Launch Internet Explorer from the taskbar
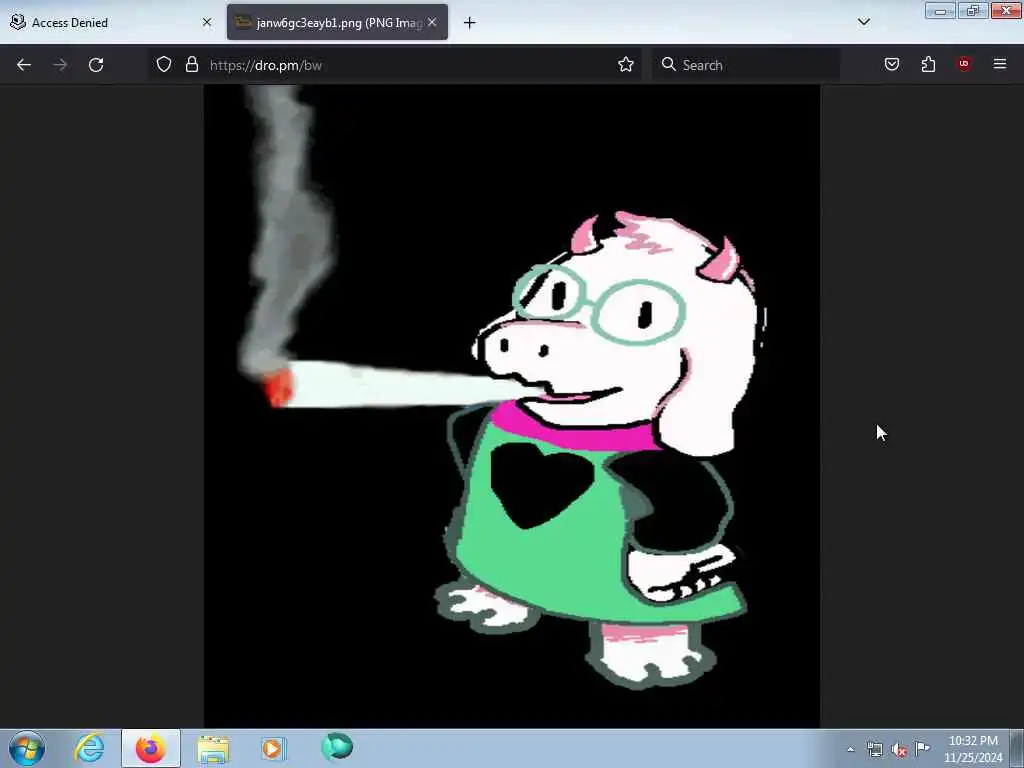Image resolution: width=1024 pixels, height=768 pixels. (89, 748)
